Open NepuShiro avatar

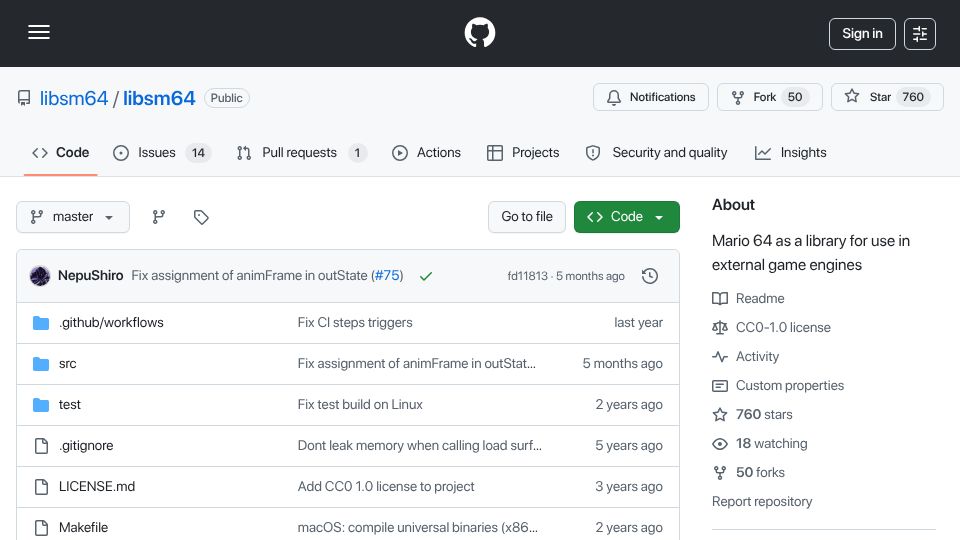pyautogui.click(x=40, y=276)
